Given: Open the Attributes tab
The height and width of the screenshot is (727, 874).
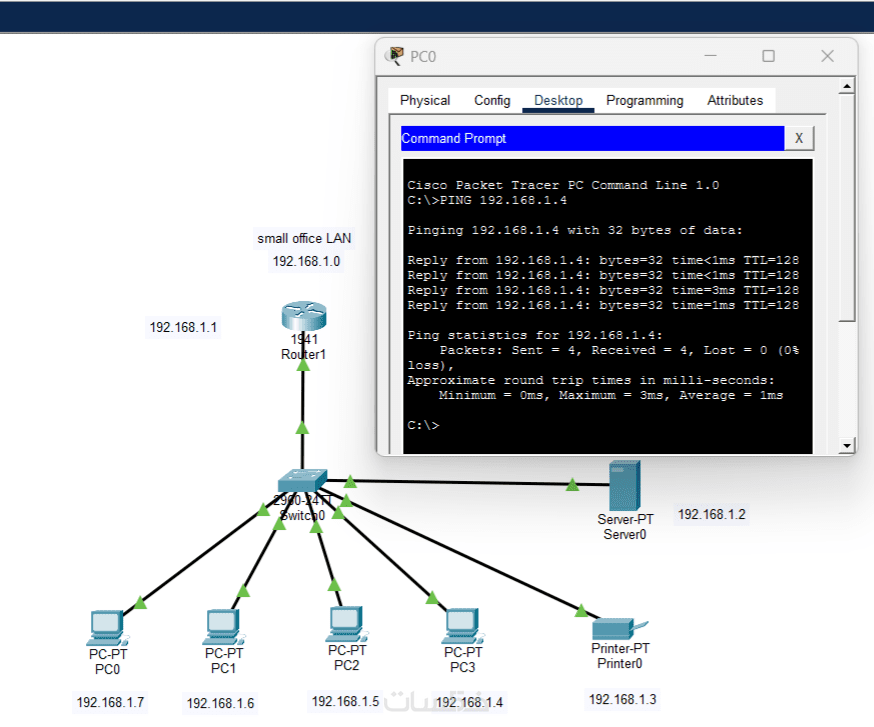Looking at the screenshot, I should (735, 100).
